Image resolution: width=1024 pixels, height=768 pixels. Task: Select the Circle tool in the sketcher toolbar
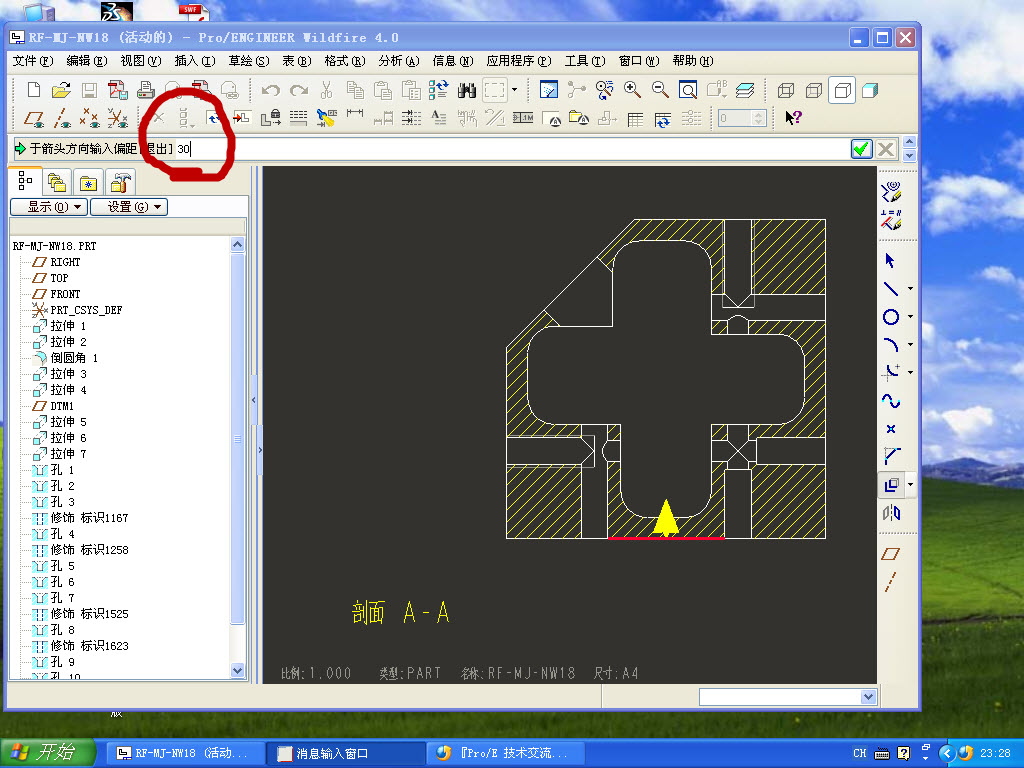click(891, 317)
